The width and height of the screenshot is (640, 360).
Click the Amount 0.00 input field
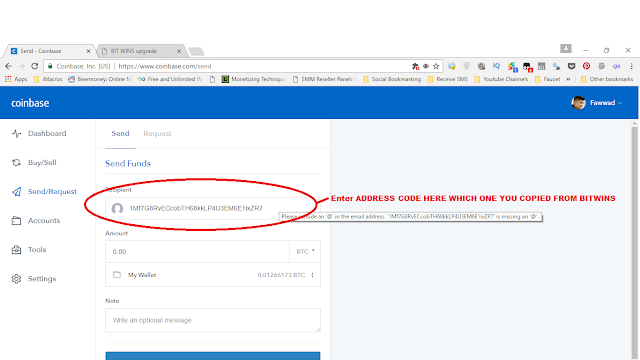point(198,251)
